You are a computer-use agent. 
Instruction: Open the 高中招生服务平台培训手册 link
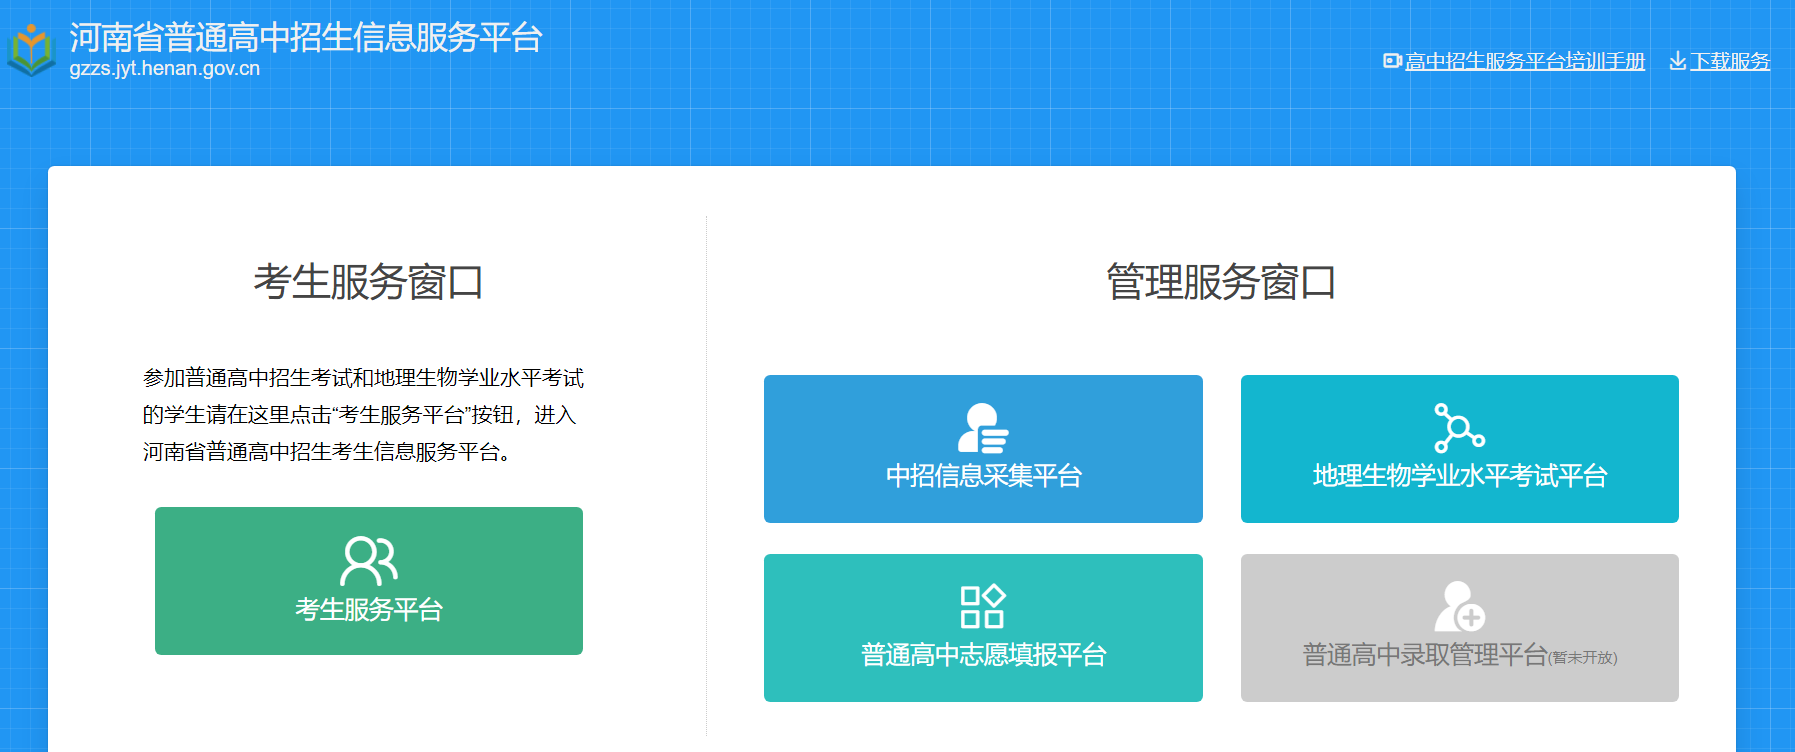click(1524, 61)
